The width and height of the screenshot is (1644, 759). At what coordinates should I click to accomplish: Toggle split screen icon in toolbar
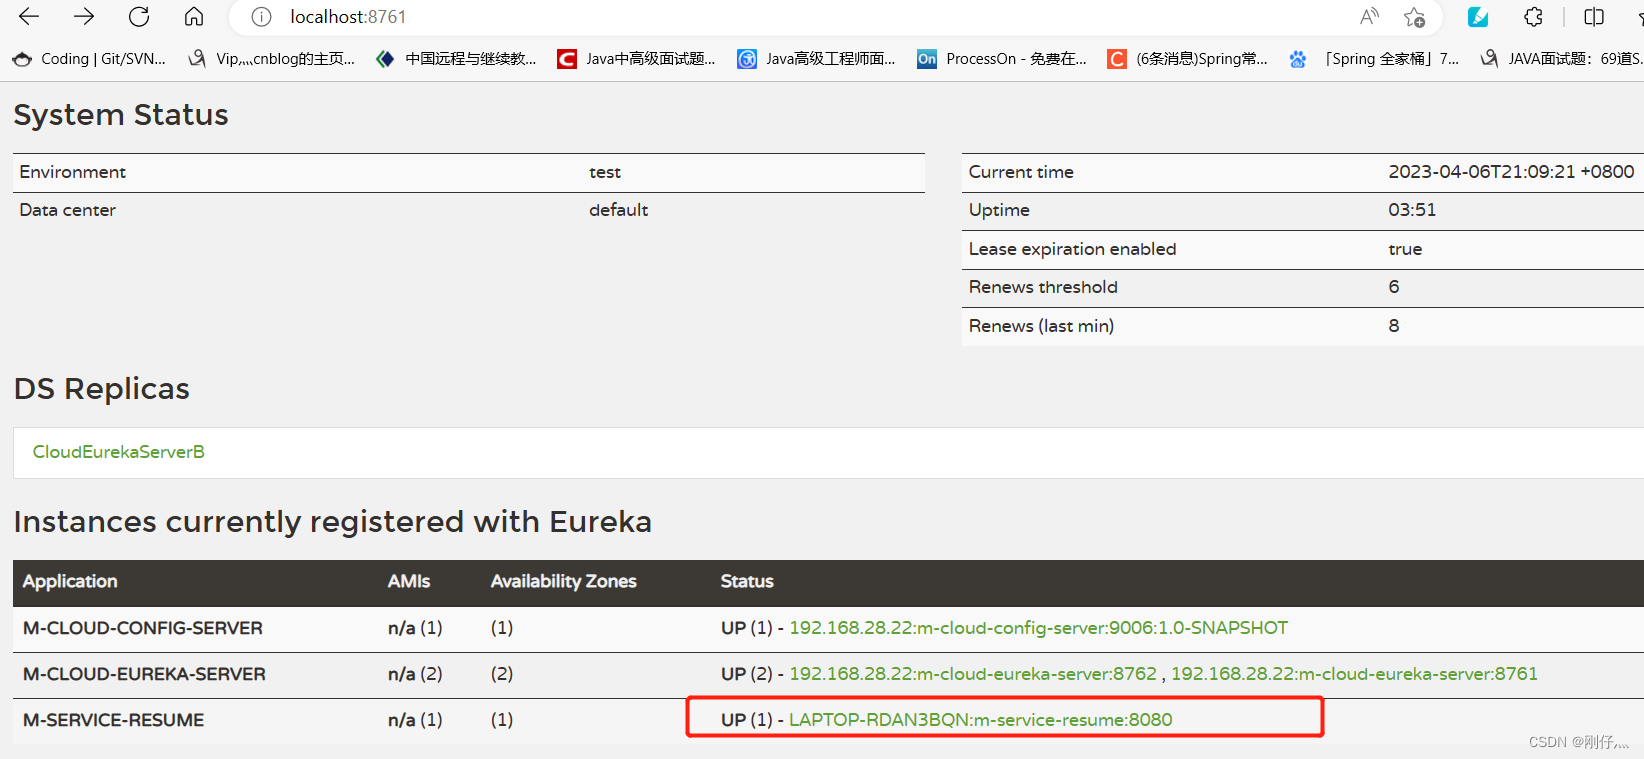pos(1594,17)
